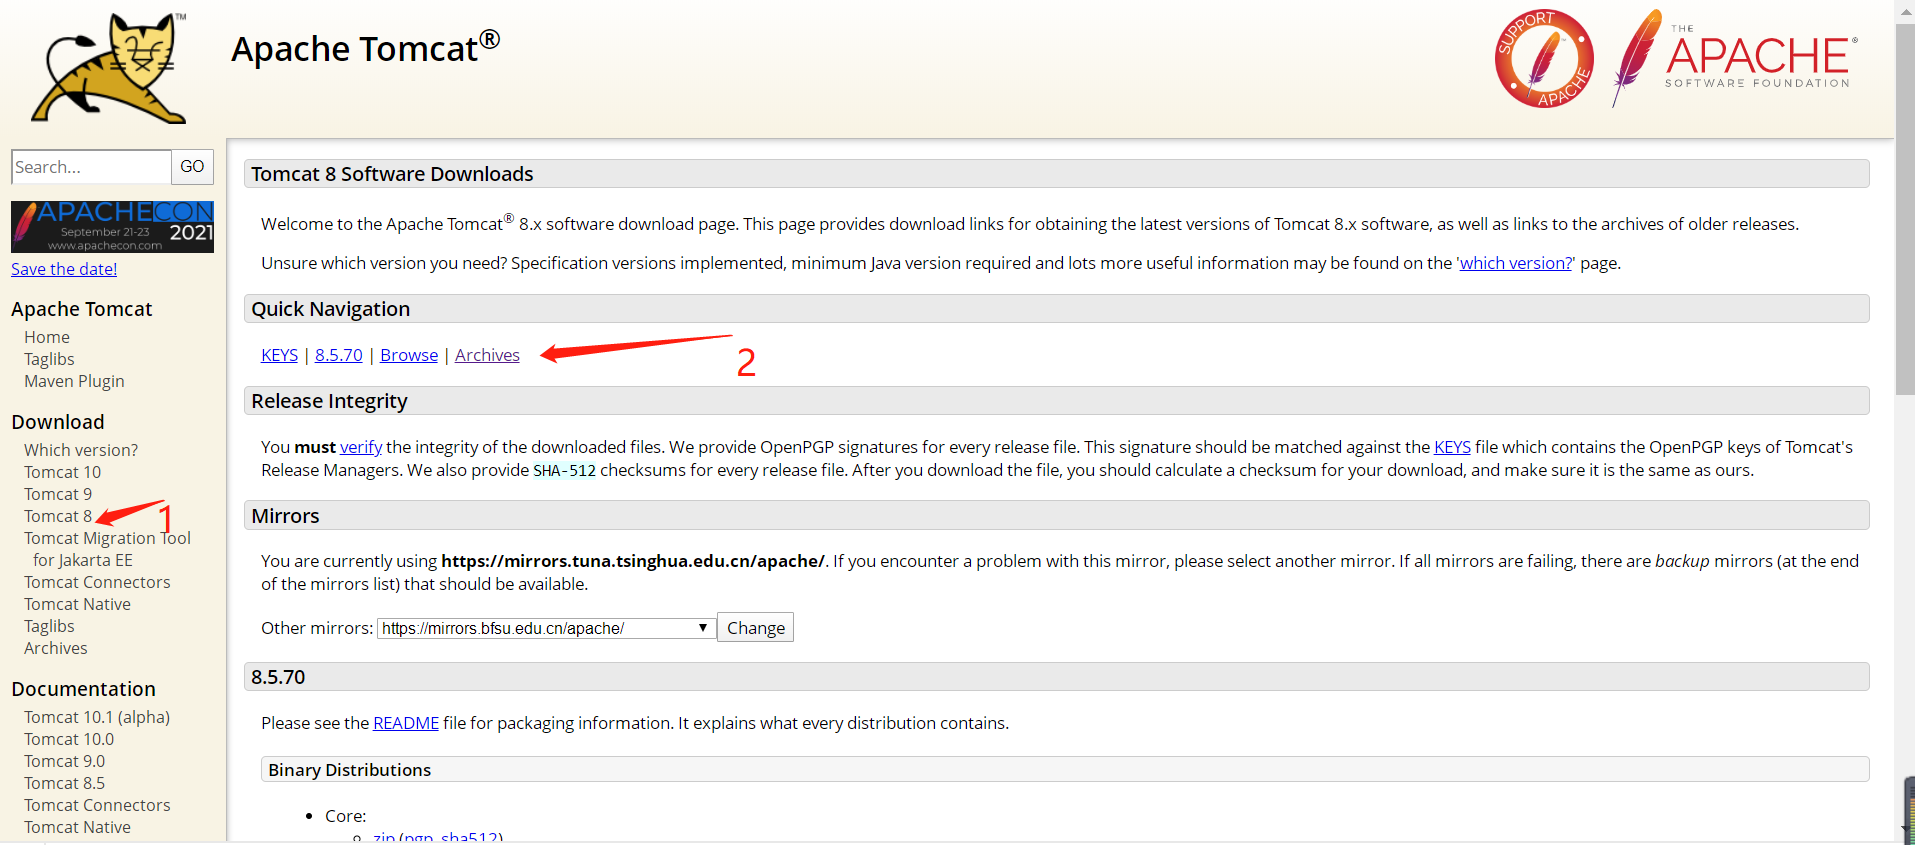Open Archives in Download sidebar

click(x=56, y=648)
